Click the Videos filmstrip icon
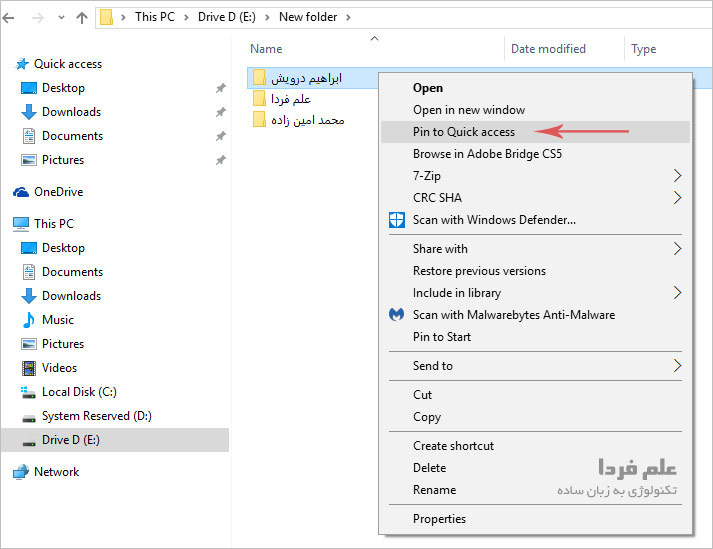This screenshot has height=549, width=713. pyautogui.click(x=29, y=368)
